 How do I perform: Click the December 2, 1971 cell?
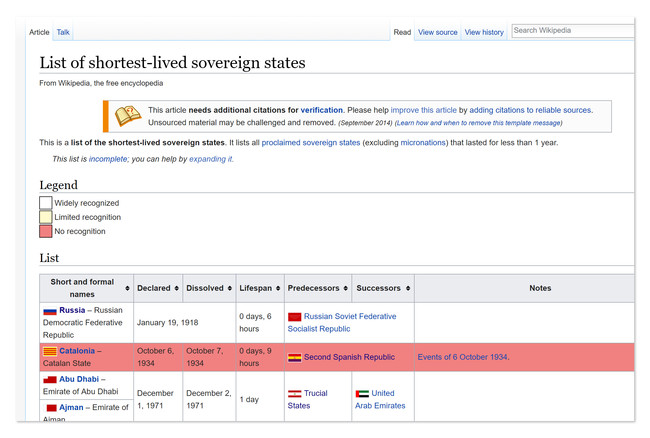coord(209,399)
